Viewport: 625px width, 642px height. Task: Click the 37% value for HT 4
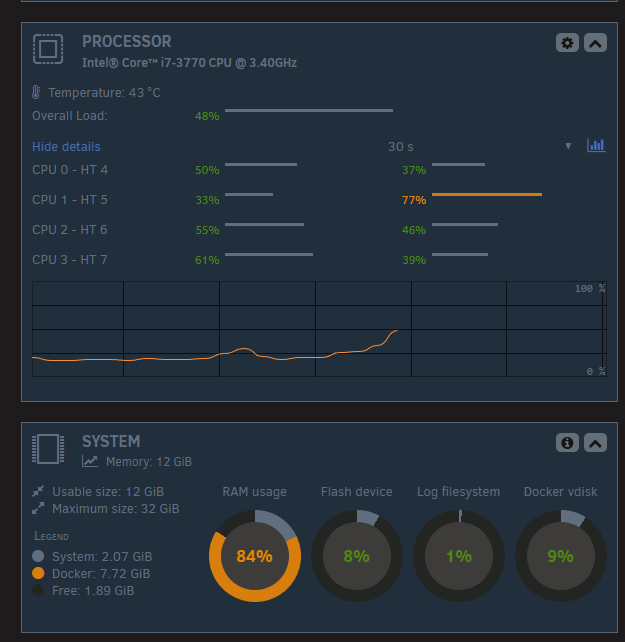tap(414, 170)
